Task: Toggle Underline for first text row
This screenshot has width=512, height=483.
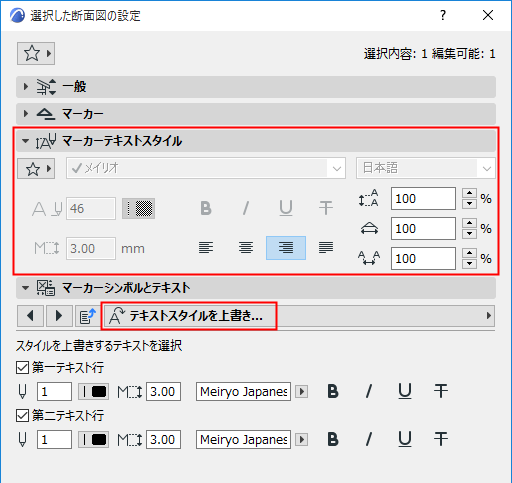Action: pyautogui.click(x=405, y=391)
